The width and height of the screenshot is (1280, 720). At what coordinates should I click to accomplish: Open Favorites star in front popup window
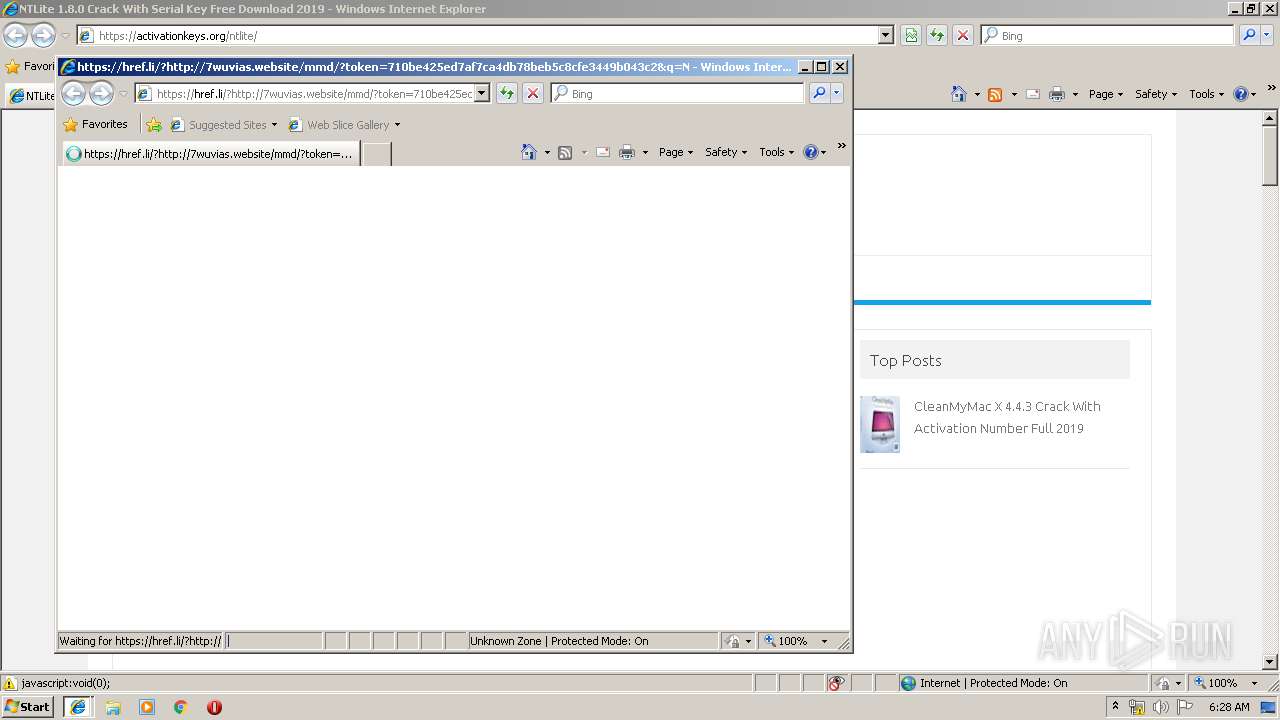95,125
